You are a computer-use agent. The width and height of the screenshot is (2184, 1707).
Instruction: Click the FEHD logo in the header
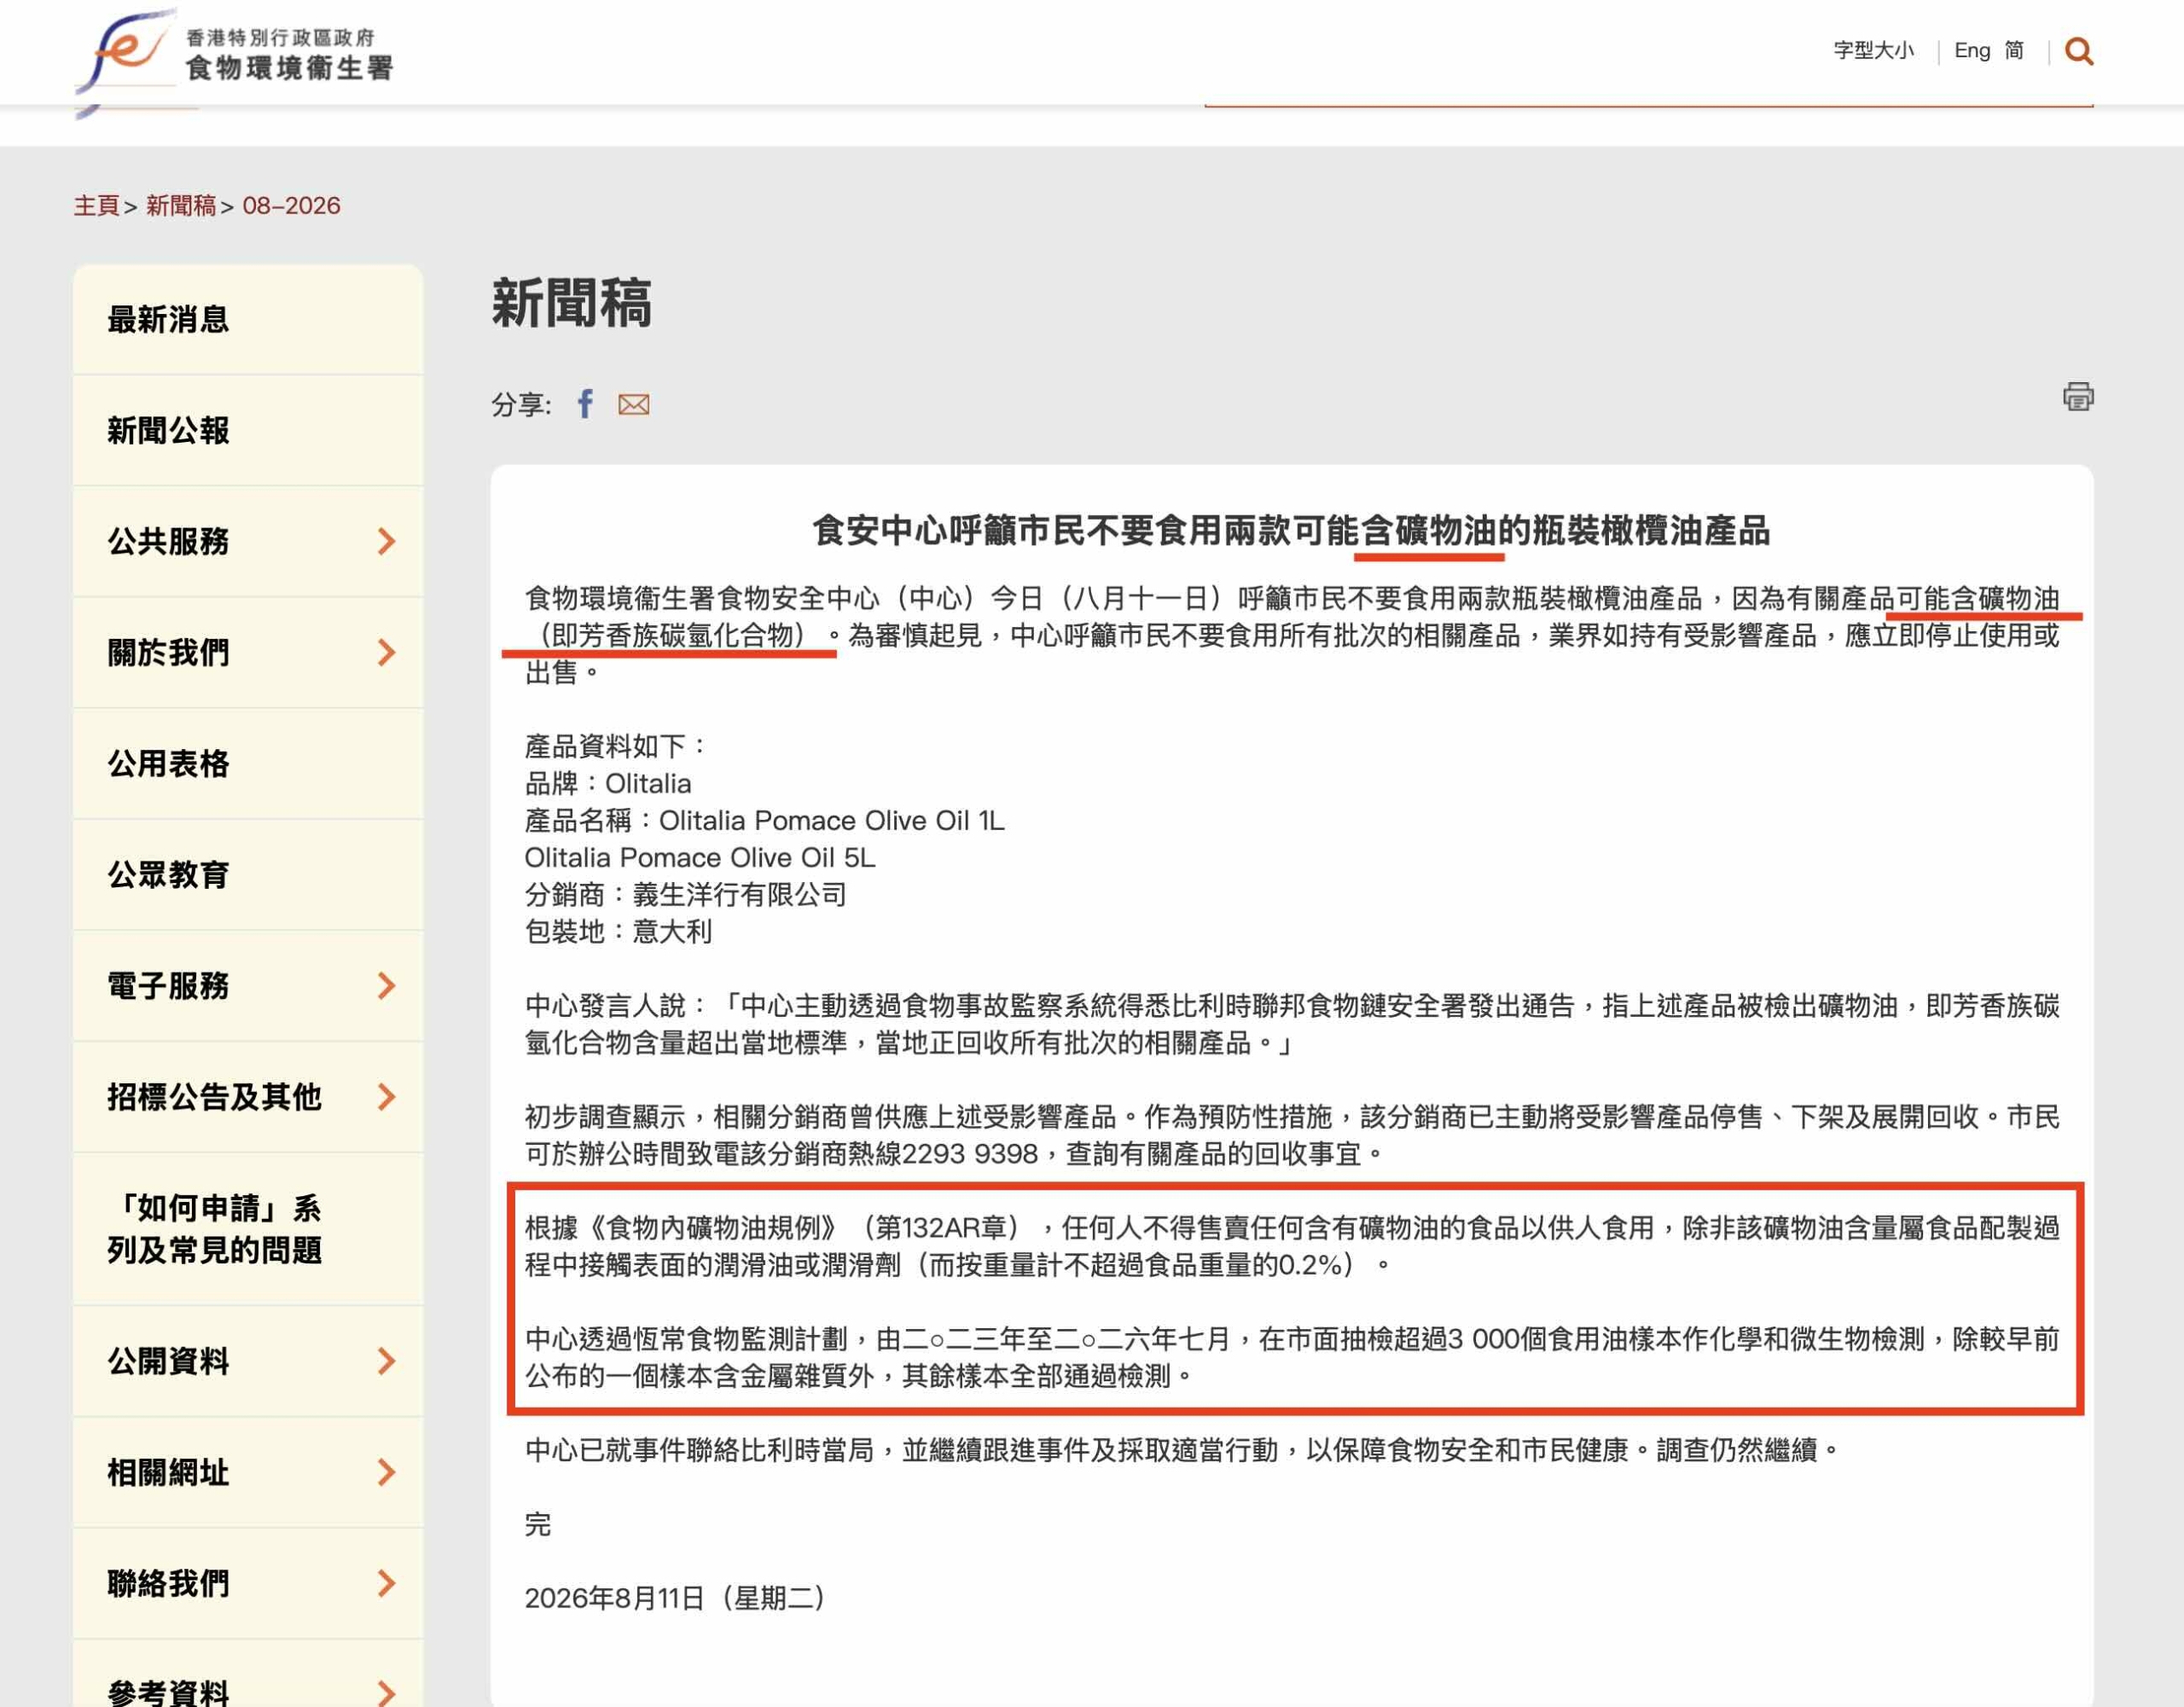(x=236, y=55)
